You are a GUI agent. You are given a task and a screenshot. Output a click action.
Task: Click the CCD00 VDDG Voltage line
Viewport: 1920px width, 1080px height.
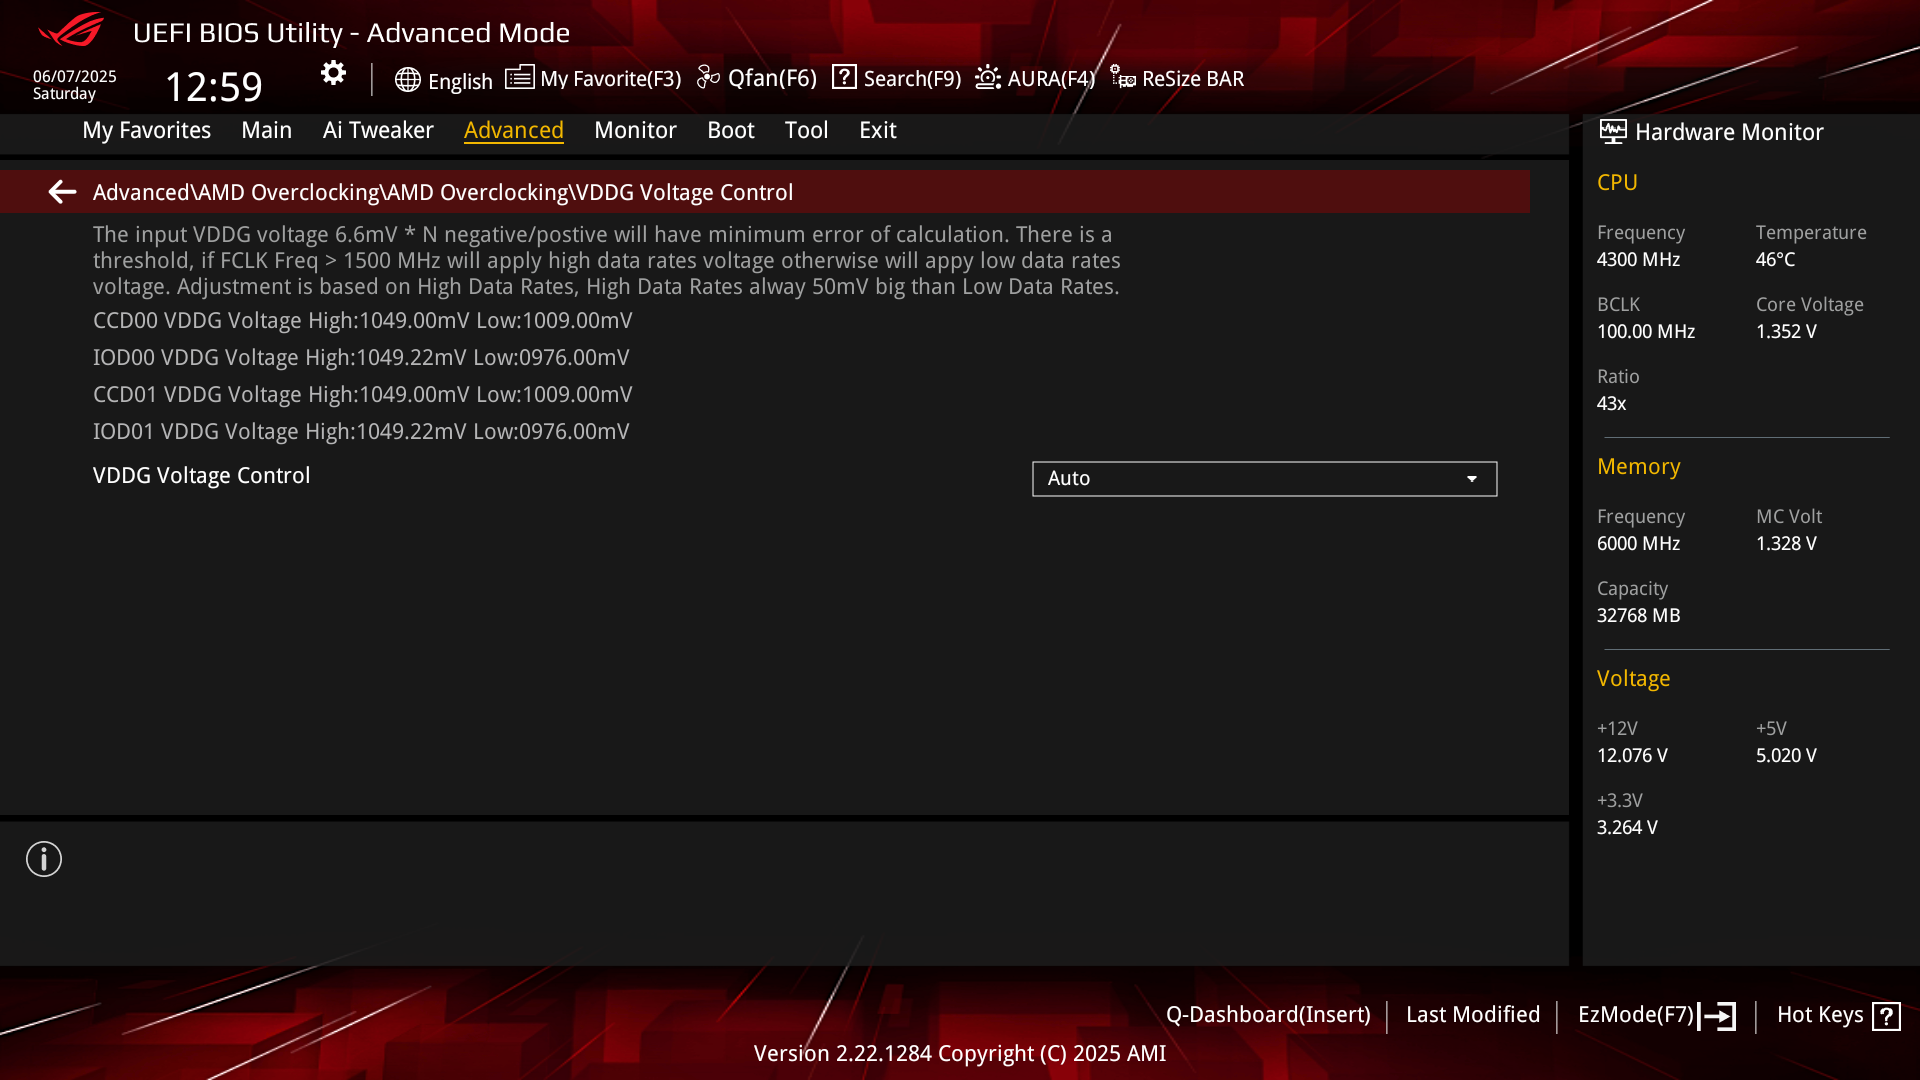(x=362, y=321)
